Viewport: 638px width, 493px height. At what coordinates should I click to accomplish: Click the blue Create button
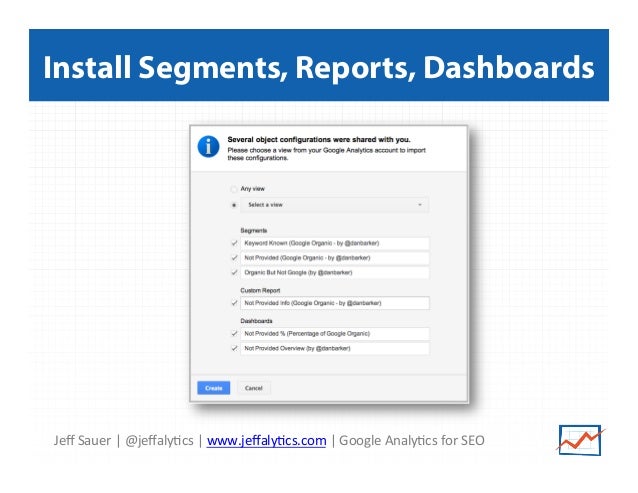tap(214, 388)
